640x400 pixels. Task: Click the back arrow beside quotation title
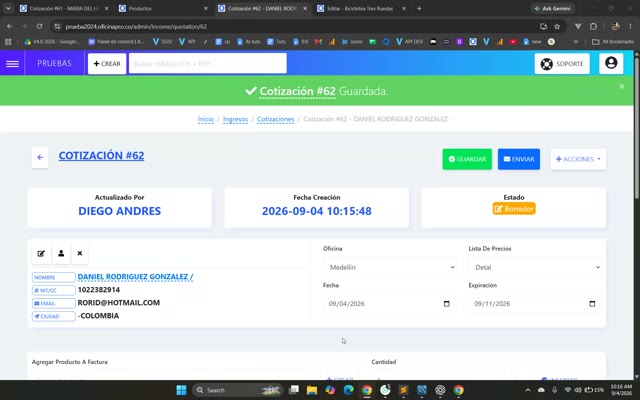click(40, 158)
